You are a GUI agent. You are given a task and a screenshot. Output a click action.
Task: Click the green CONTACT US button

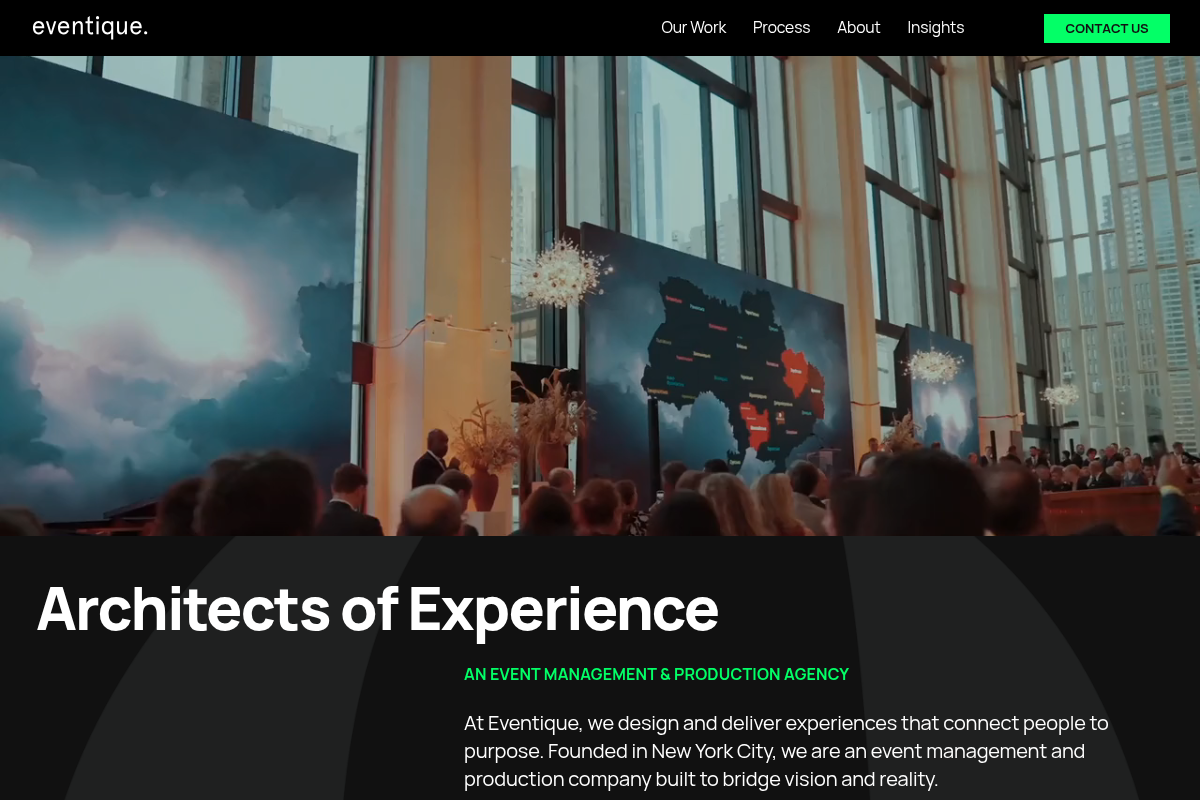(1106, 28)
